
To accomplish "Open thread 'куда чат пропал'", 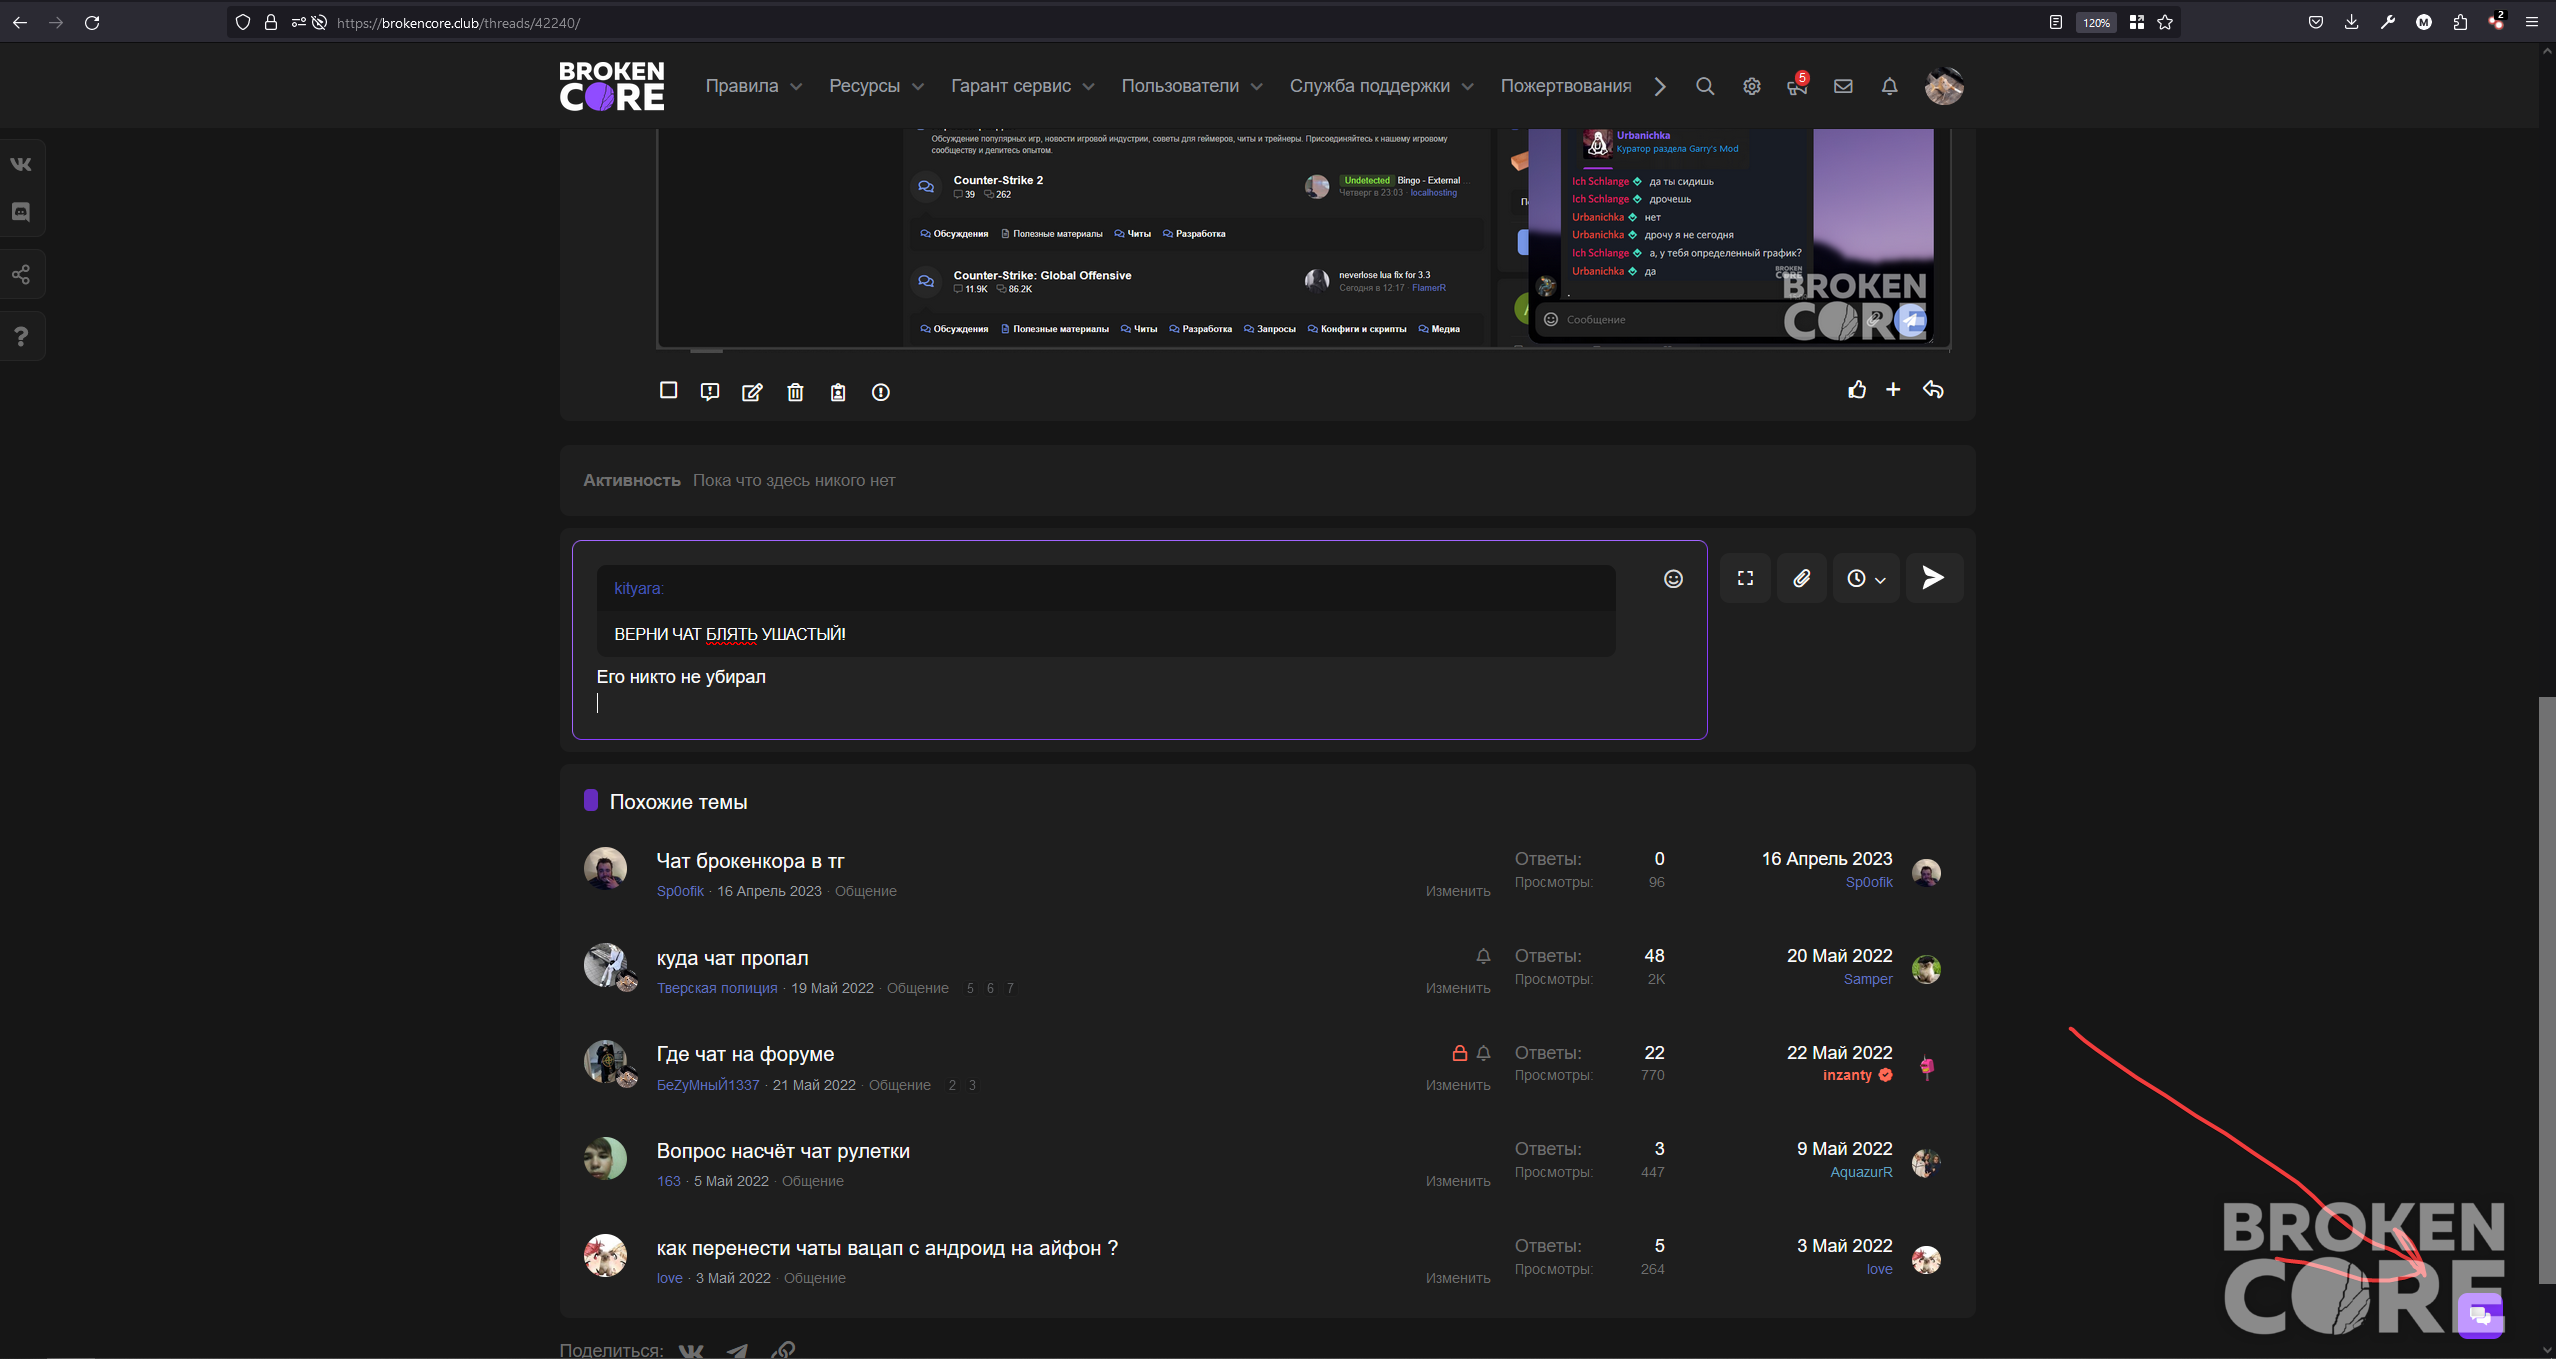I will click(x=732, y=958).
